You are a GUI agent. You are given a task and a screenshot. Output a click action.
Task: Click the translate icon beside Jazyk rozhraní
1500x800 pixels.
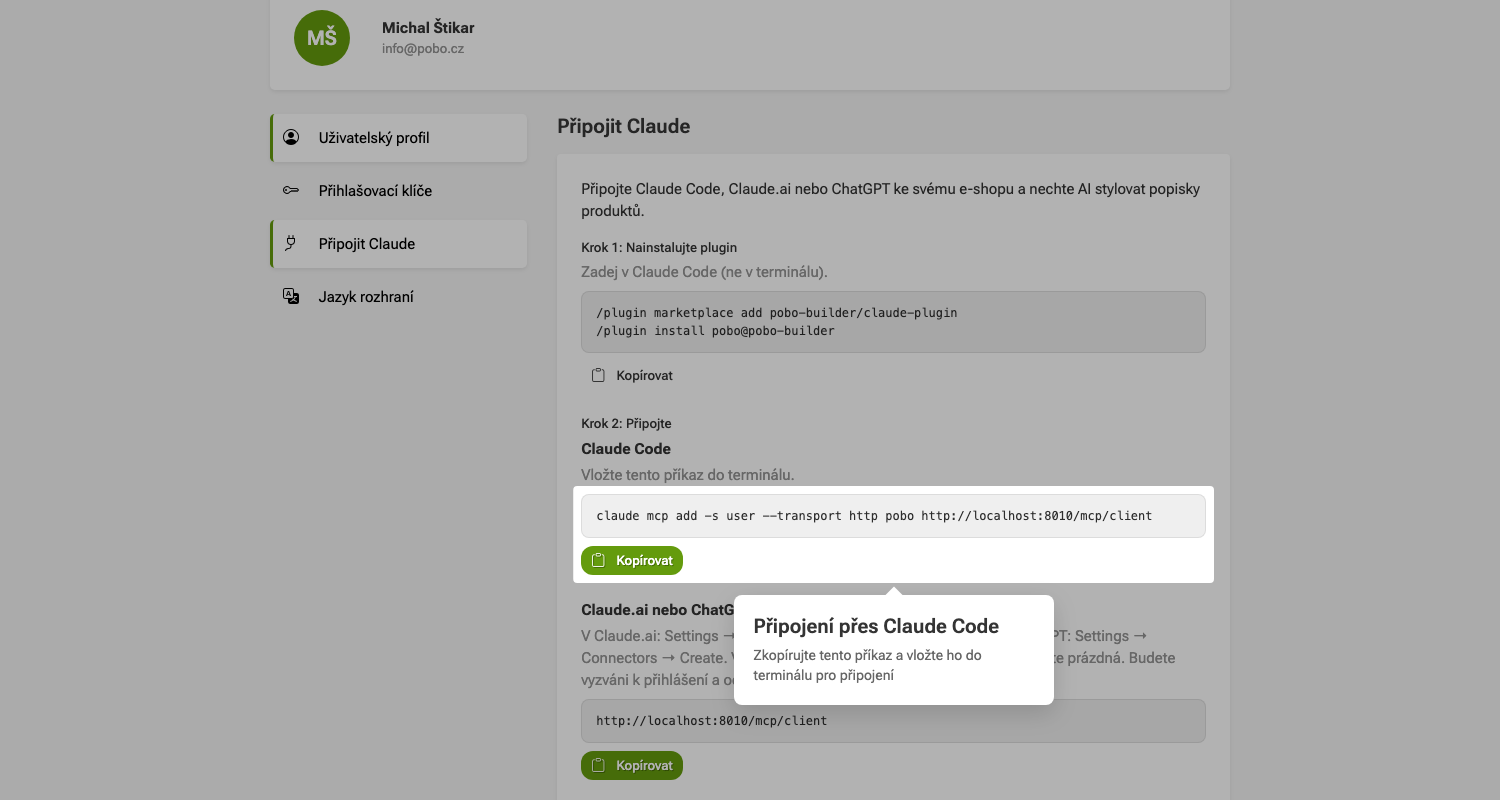click(291, 296)
